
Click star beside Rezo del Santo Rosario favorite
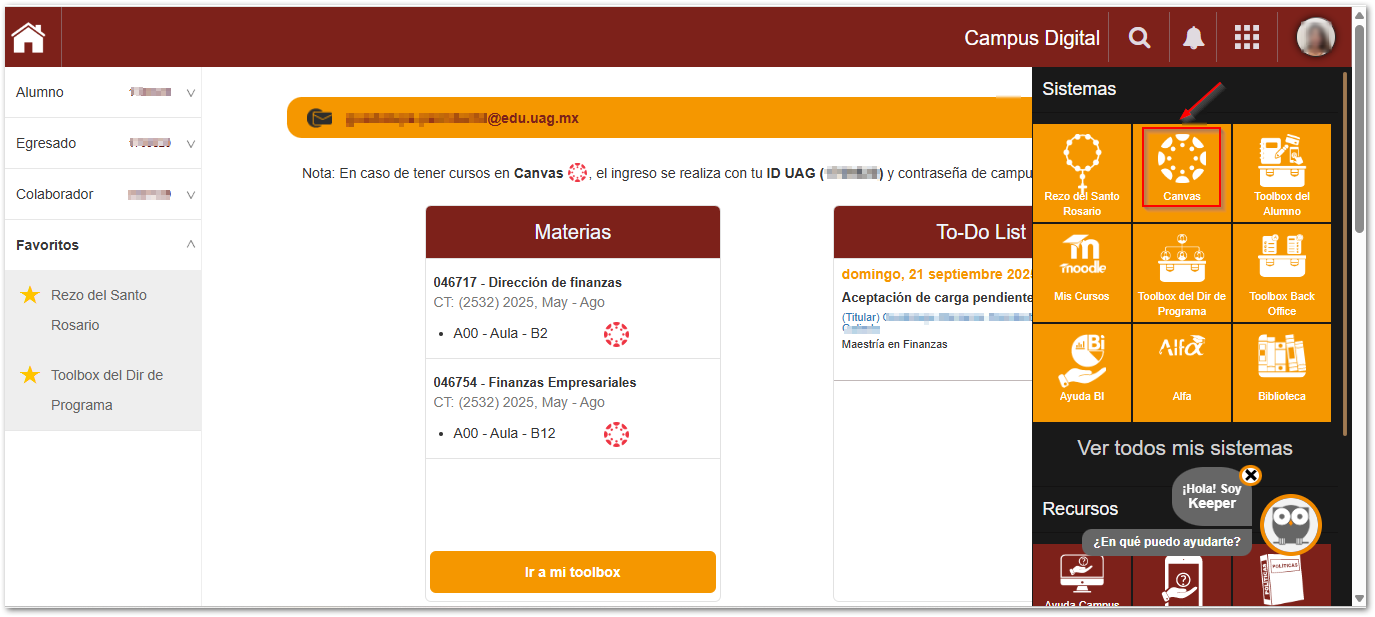30,295
